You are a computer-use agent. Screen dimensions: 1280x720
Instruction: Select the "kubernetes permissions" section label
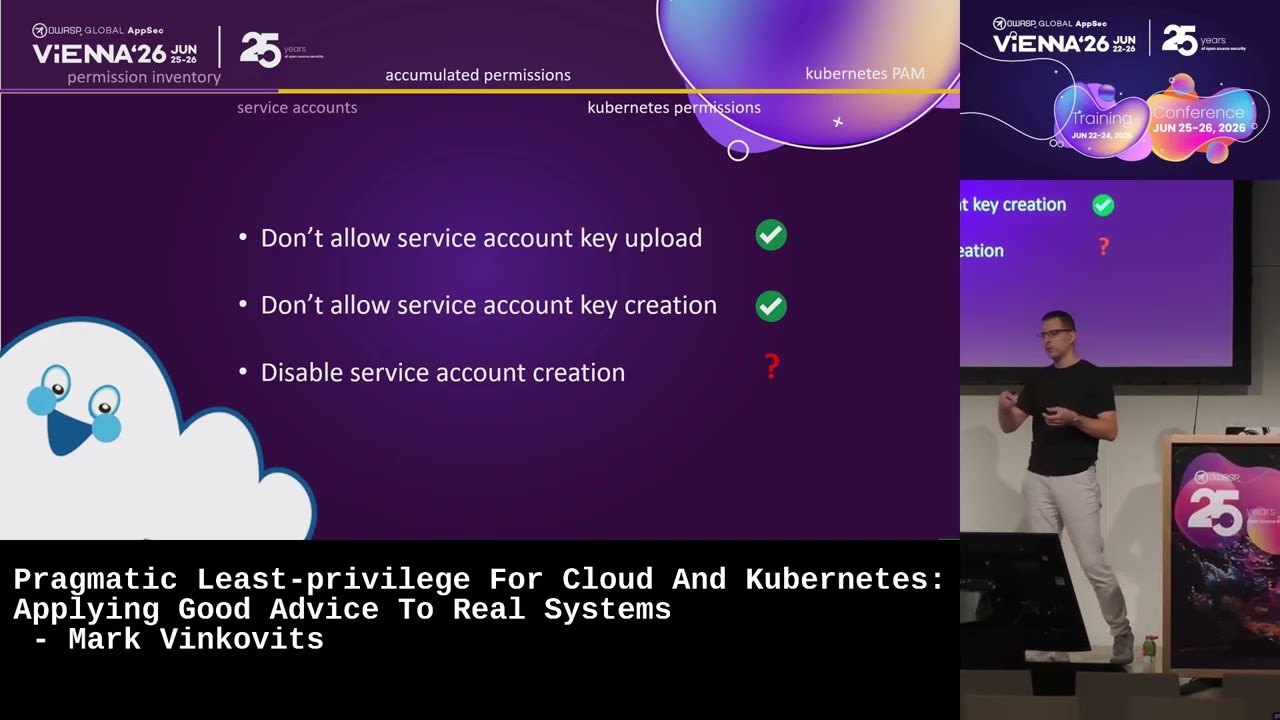tap(674, 107)
